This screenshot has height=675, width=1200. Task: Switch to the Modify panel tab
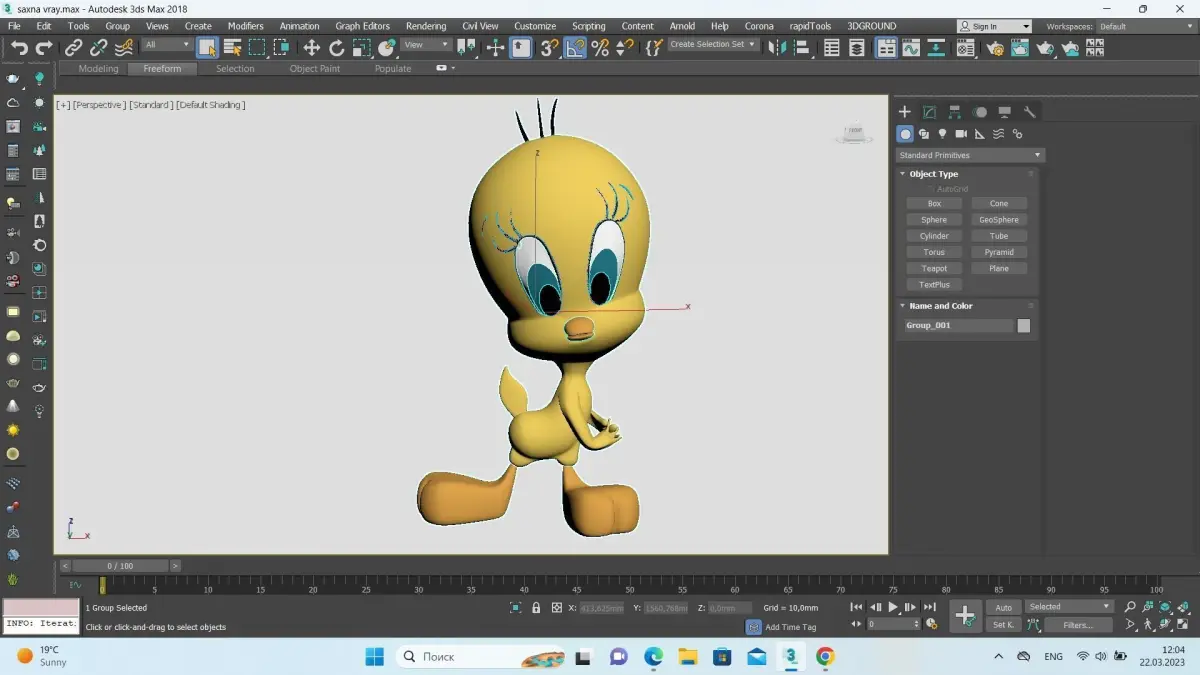[929, 112]
